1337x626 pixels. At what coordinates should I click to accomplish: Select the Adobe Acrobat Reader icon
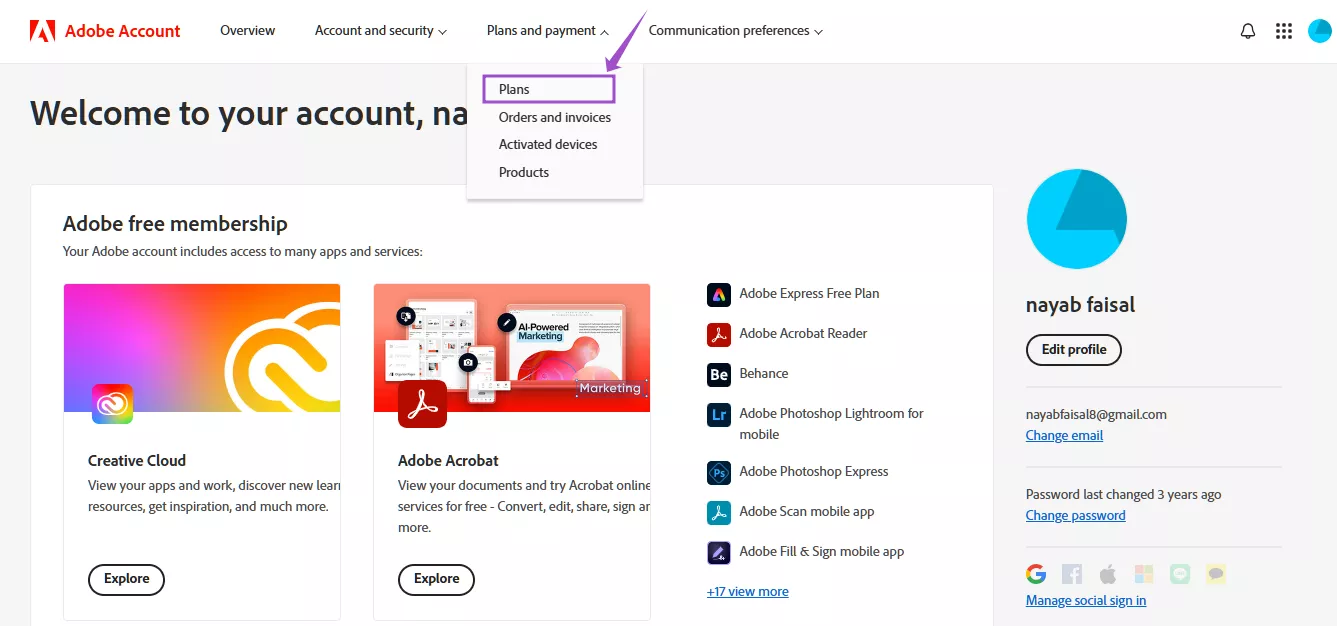(719, 333)
